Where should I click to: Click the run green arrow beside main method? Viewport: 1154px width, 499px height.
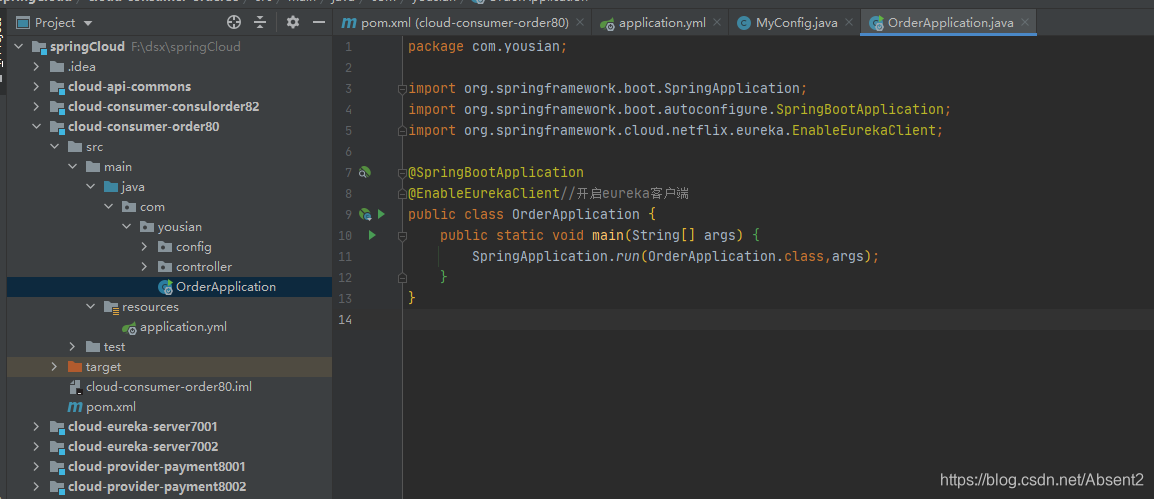[x=372, y=235]
